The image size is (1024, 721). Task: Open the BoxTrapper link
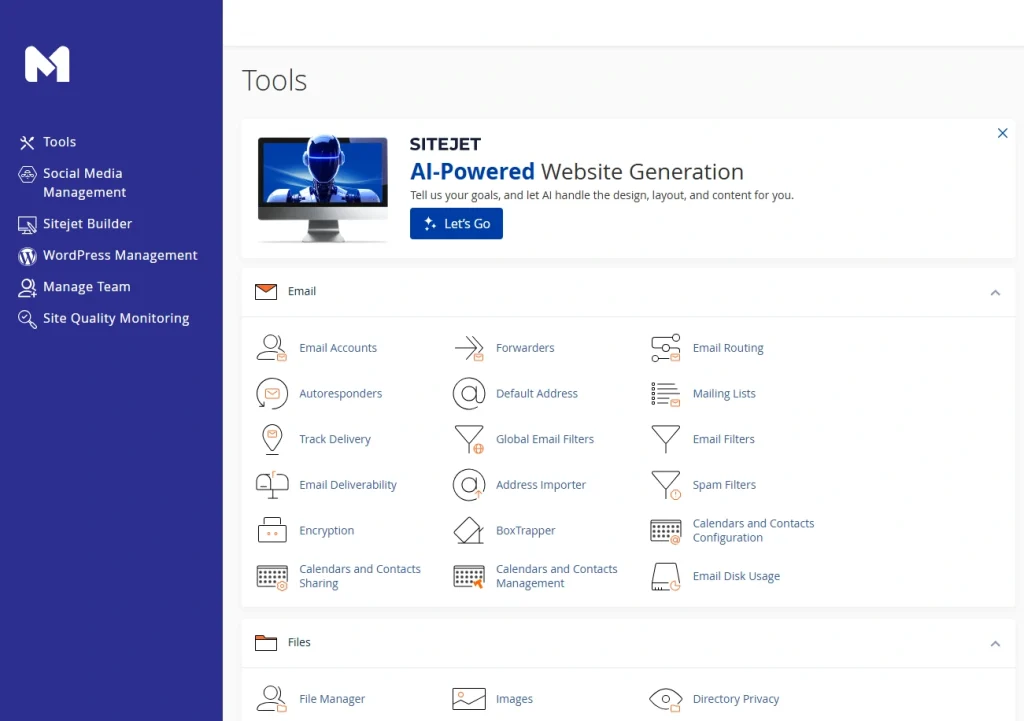(x=526, y=530)
